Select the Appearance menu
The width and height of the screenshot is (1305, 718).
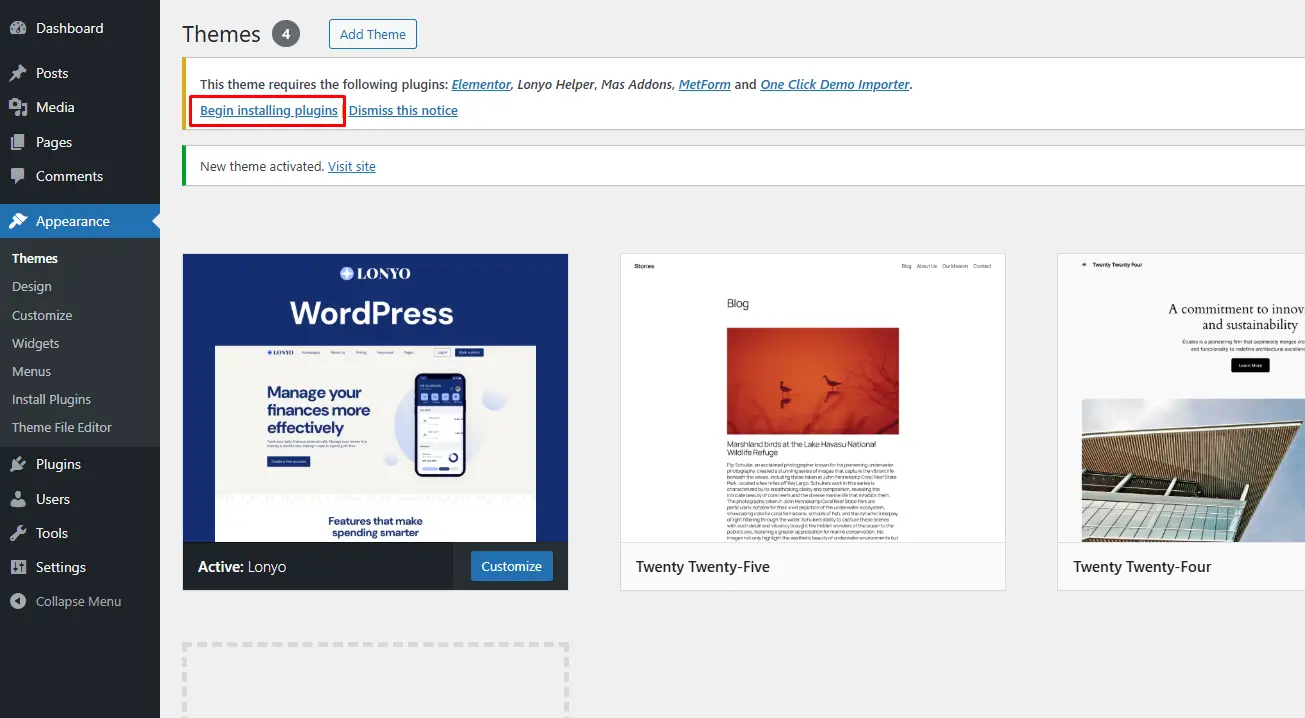click(80, 221)
